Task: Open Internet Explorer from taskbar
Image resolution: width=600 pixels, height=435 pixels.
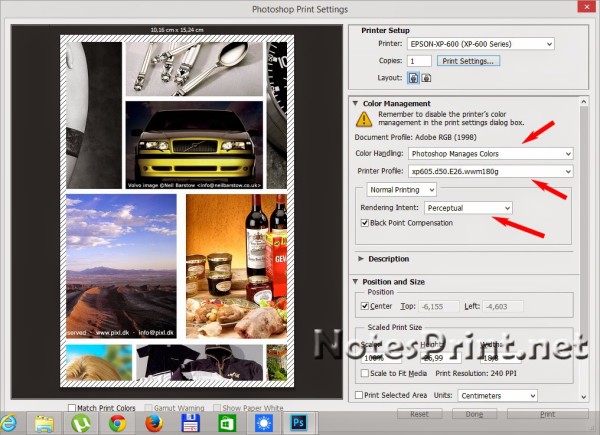Action: tap(11, 424)
